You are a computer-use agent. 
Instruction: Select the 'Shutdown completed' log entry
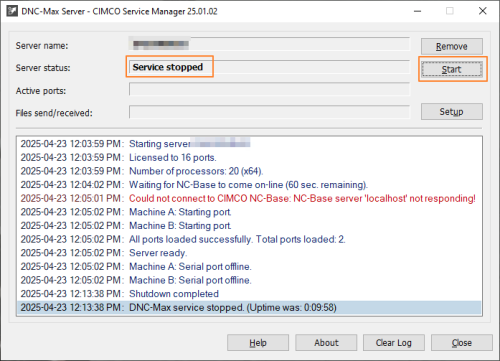tap(249, 294)
